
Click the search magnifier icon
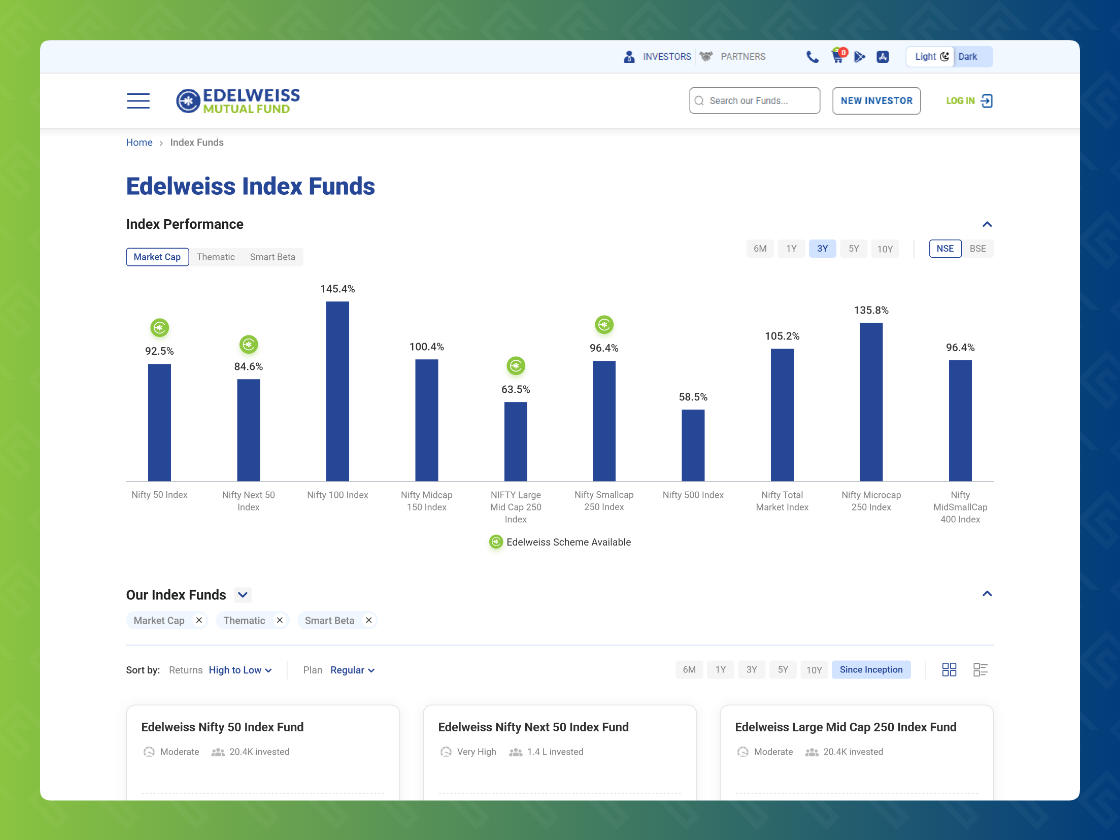click(x=699, y=101)
